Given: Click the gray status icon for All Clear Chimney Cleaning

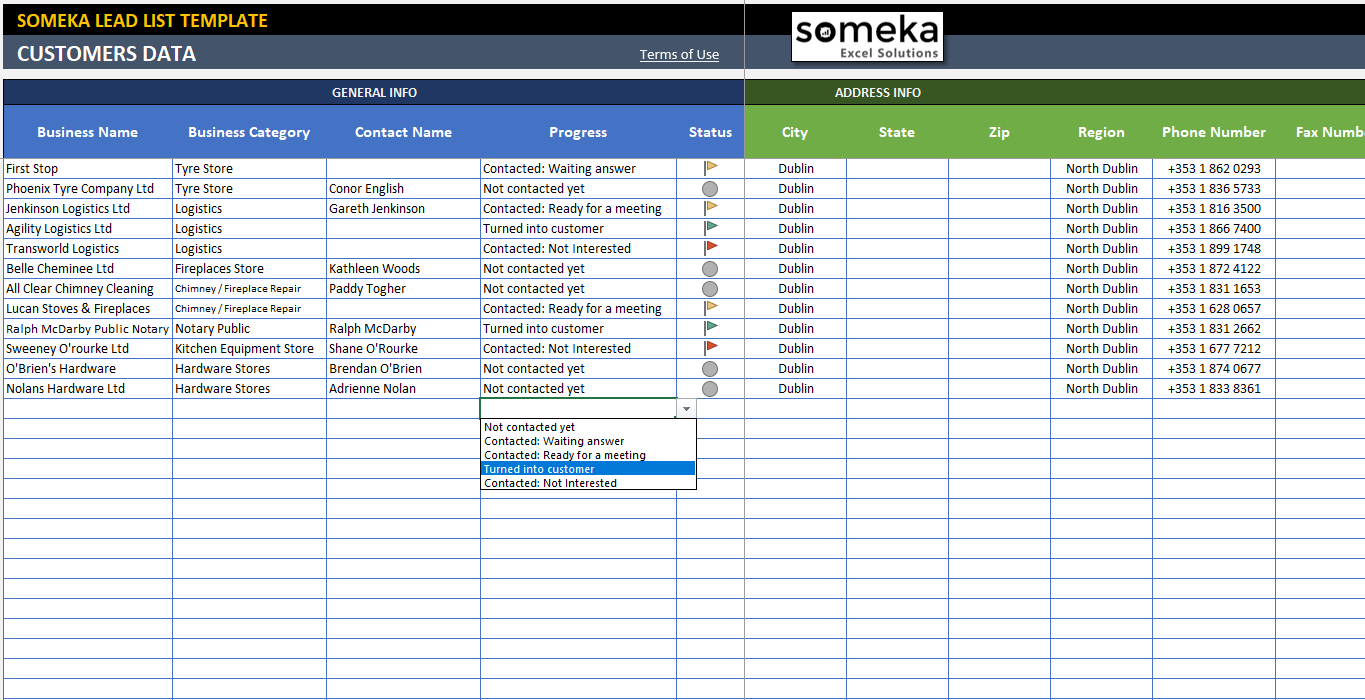Looking at the screenshot, I should (710, 288).
